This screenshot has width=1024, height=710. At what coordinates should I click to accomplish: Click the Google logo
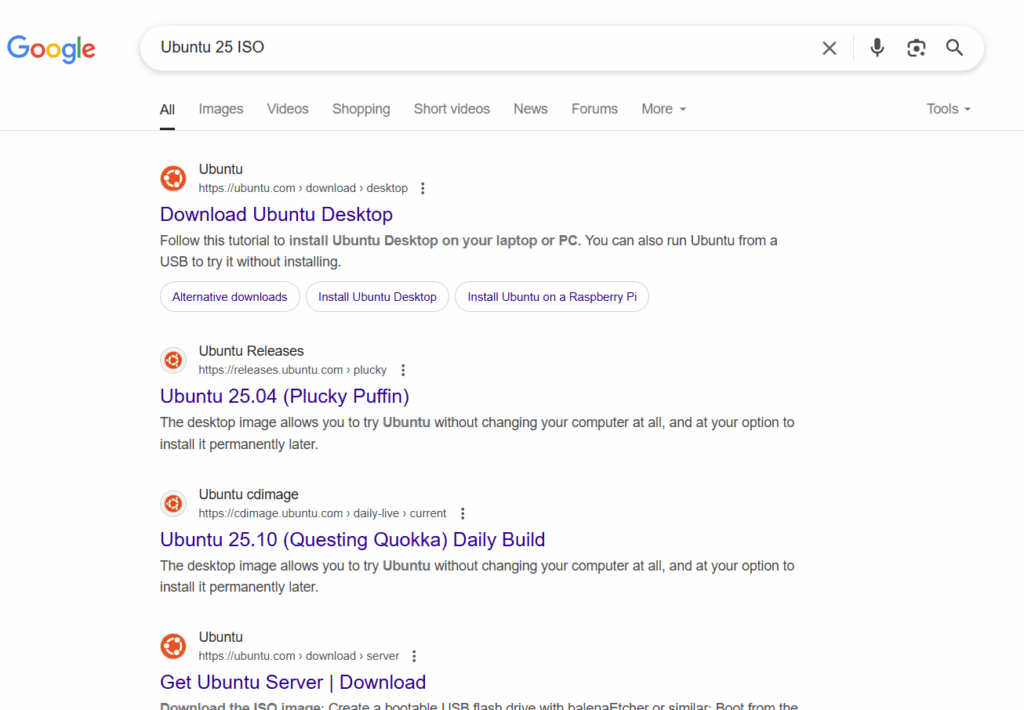click(x=51, y=48)
